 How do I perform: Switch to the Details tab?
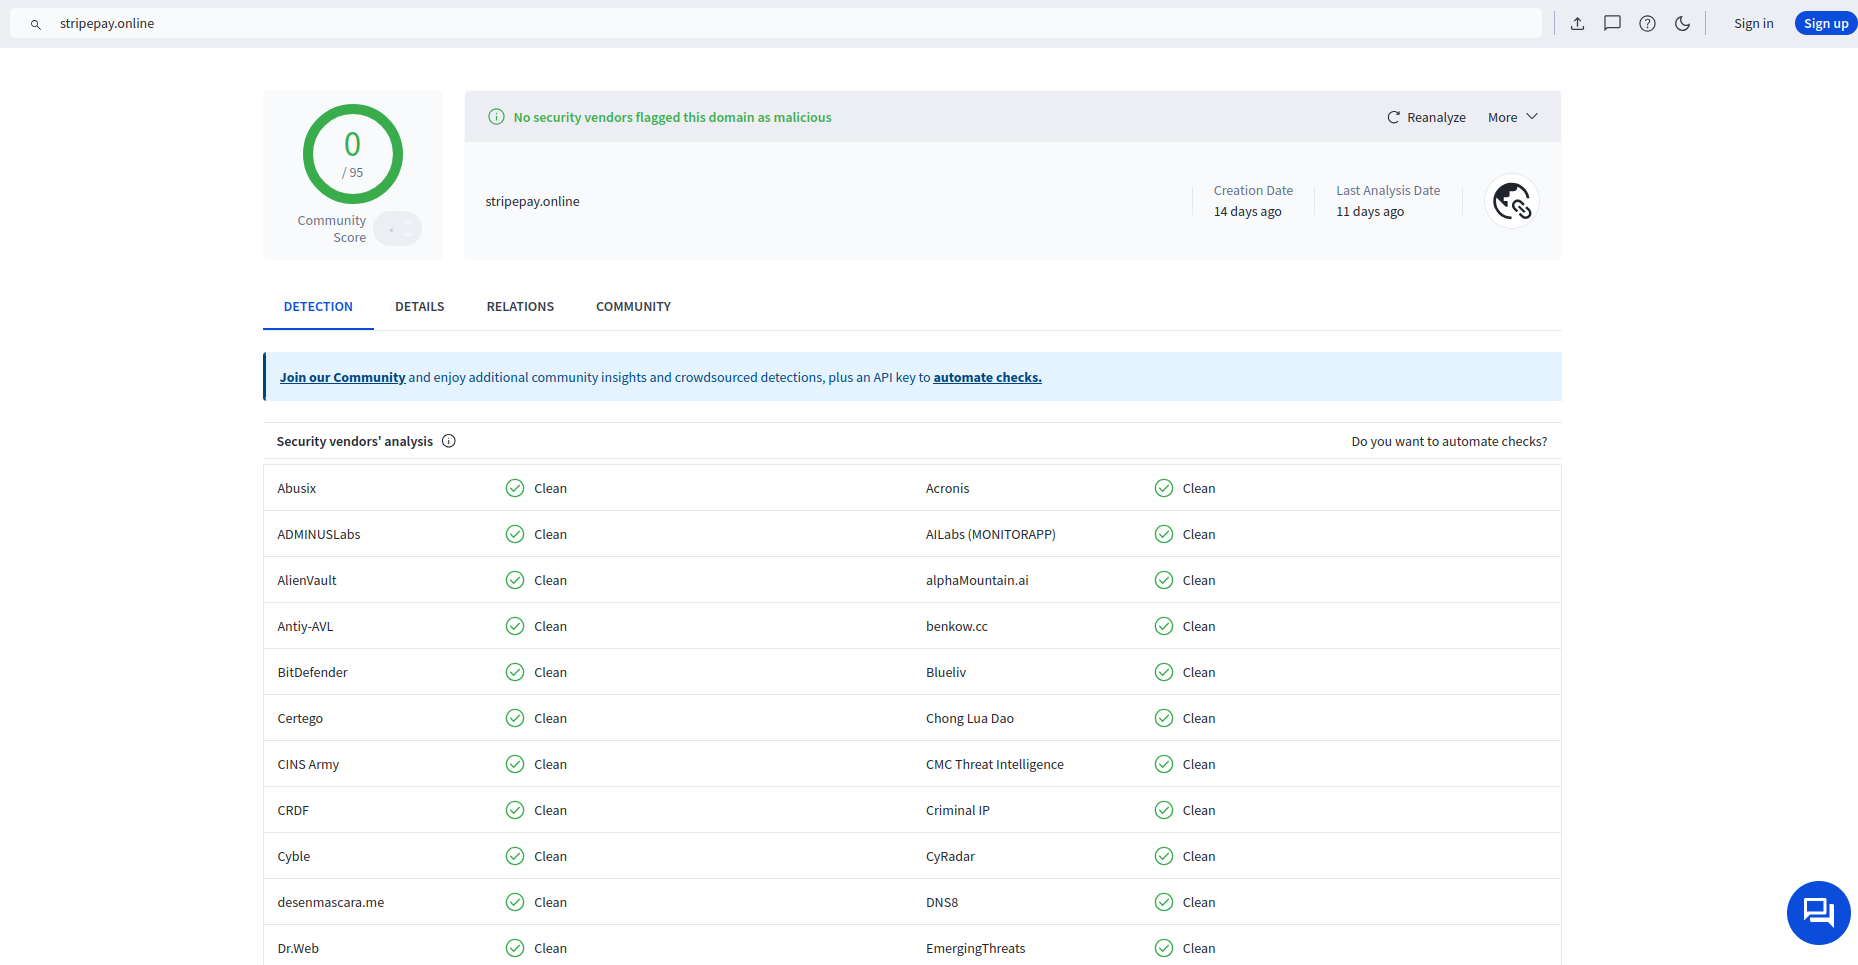419,306
